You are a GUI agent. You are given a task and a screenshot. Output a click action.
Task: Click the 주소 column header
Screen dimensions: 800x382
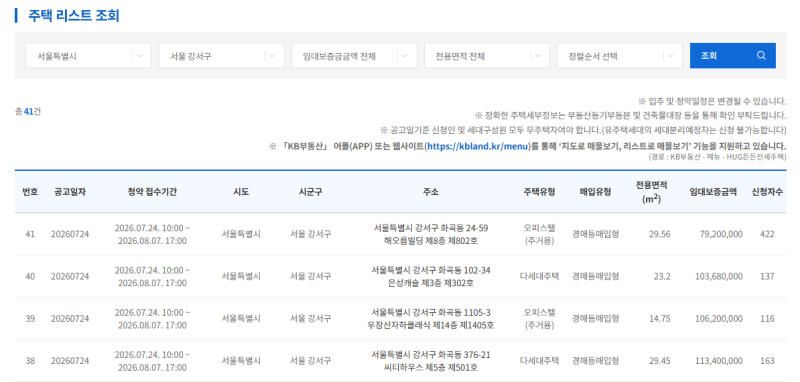(431, 192)
